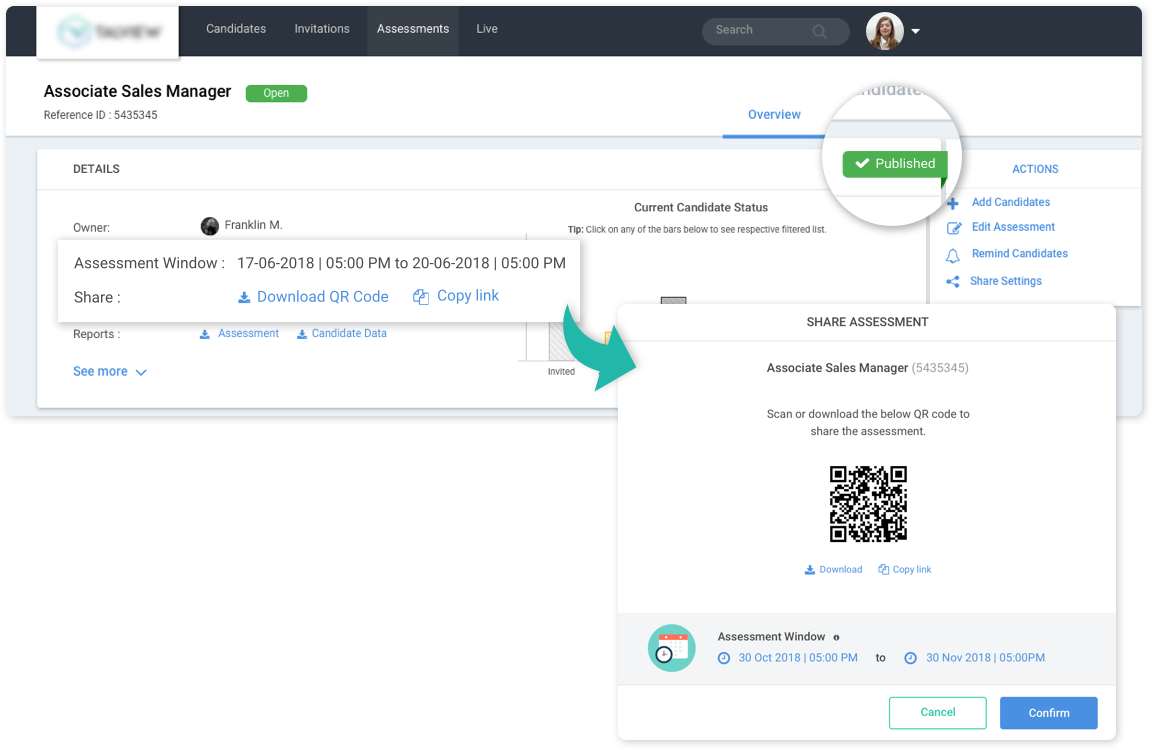Click the search magnifier icon
1152x750 pixels.
(x=819, y=31)
